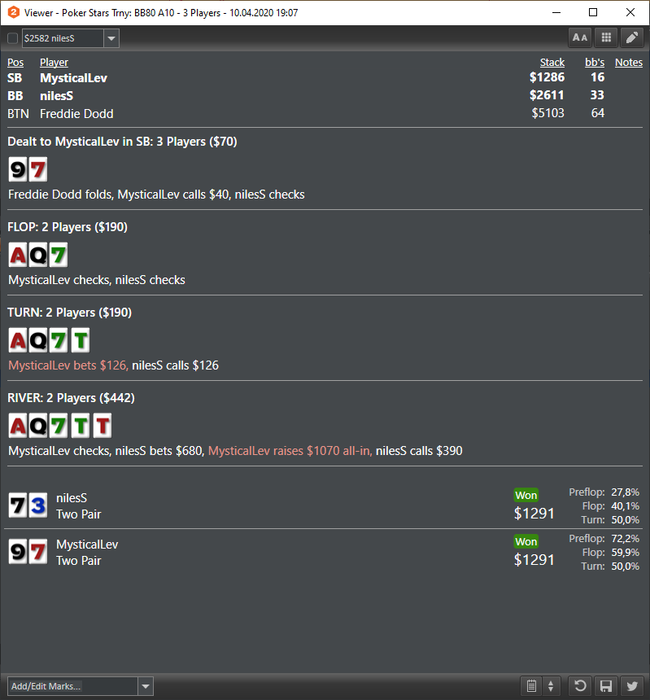Click the clipboard copy hand icon

pos(531,686)
